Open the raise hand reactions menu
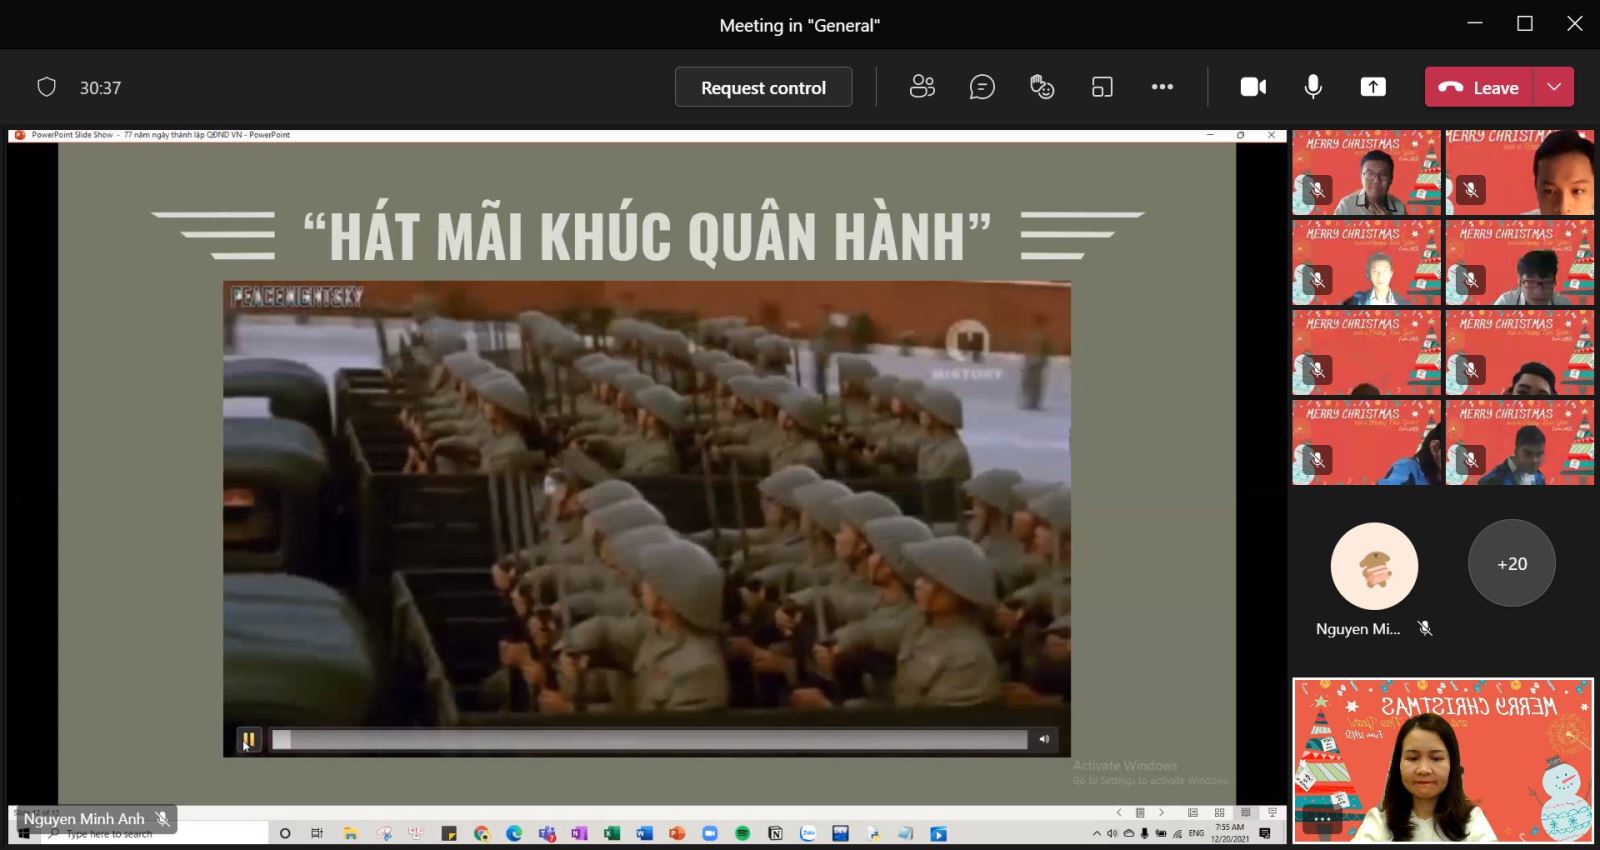The width and height of the screenshot is (1600, 850). (x=1042, y=87)
